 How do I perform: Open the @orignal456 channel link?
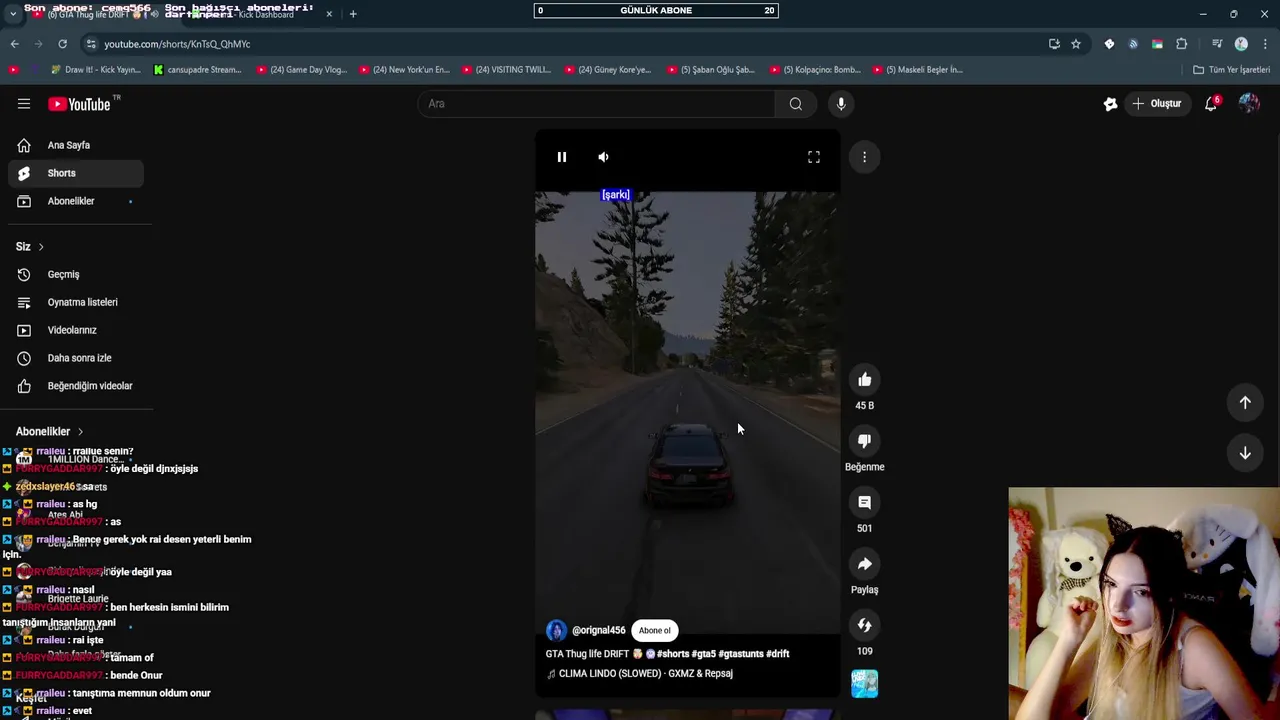coord(599,630)
